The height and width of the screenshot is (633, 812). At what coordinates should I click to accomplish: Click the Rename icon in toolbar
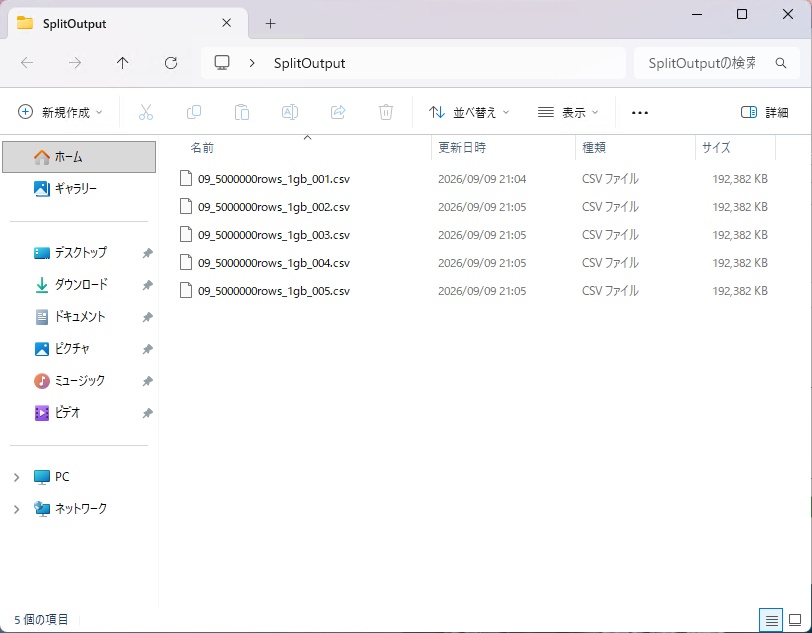pos(290,112)
